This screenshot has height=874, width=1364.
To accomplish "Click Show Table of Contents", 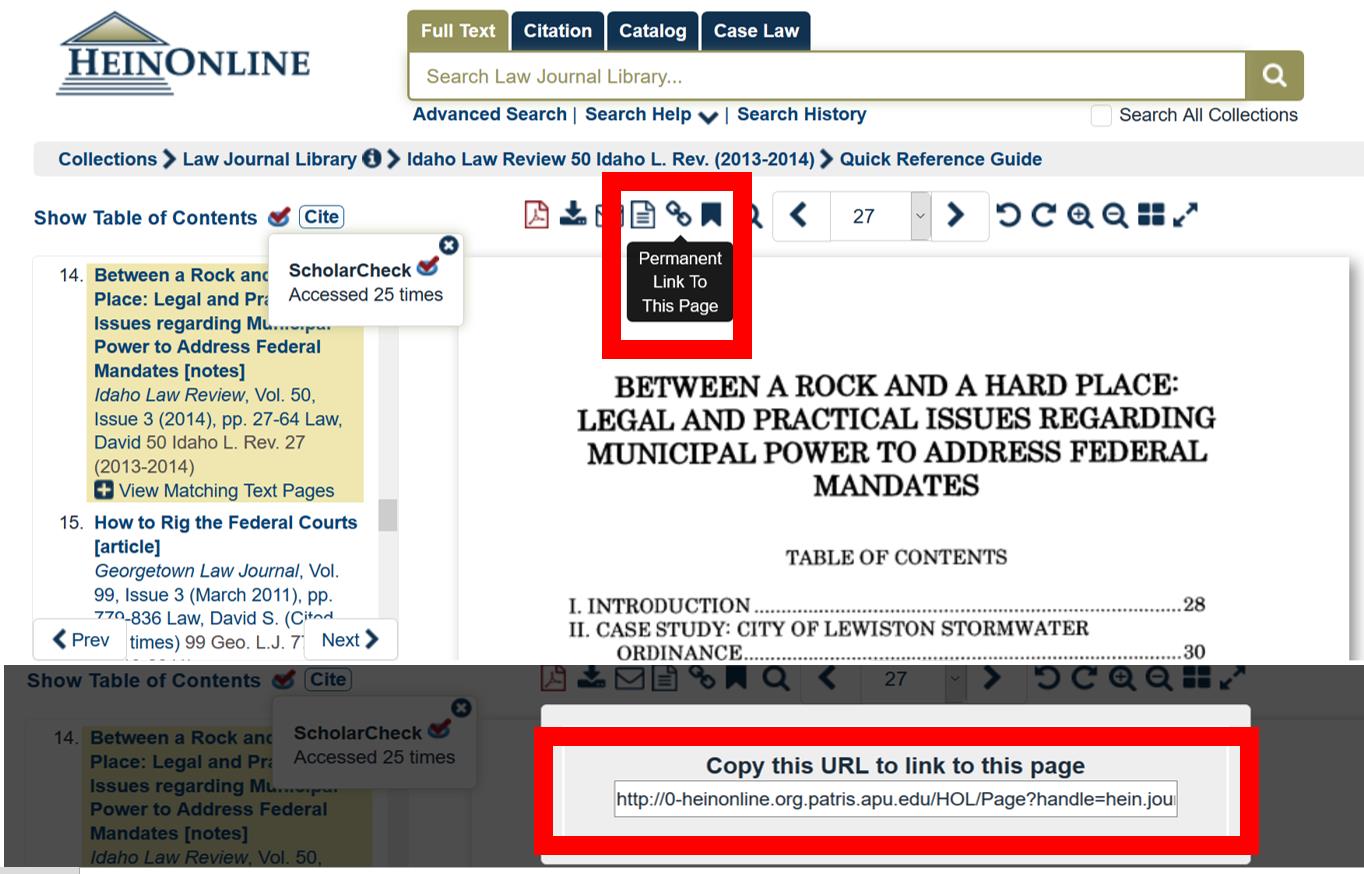I will point(145,217).
